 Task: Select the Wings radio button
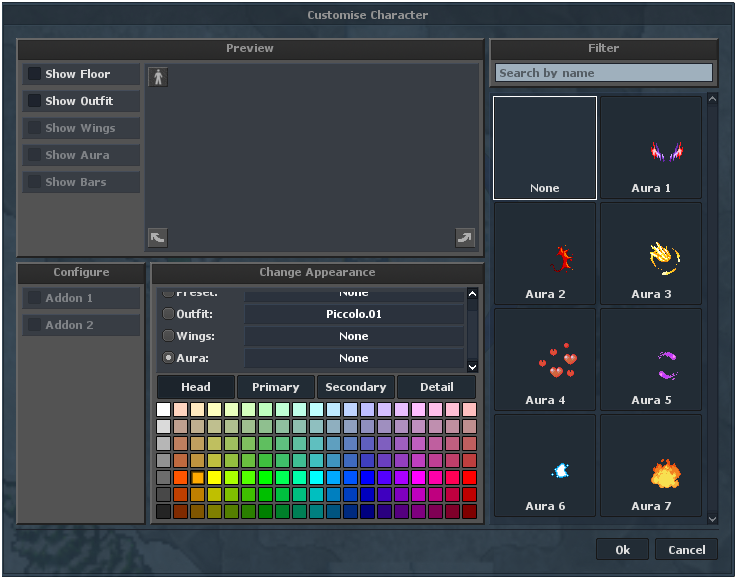point(168,336)
